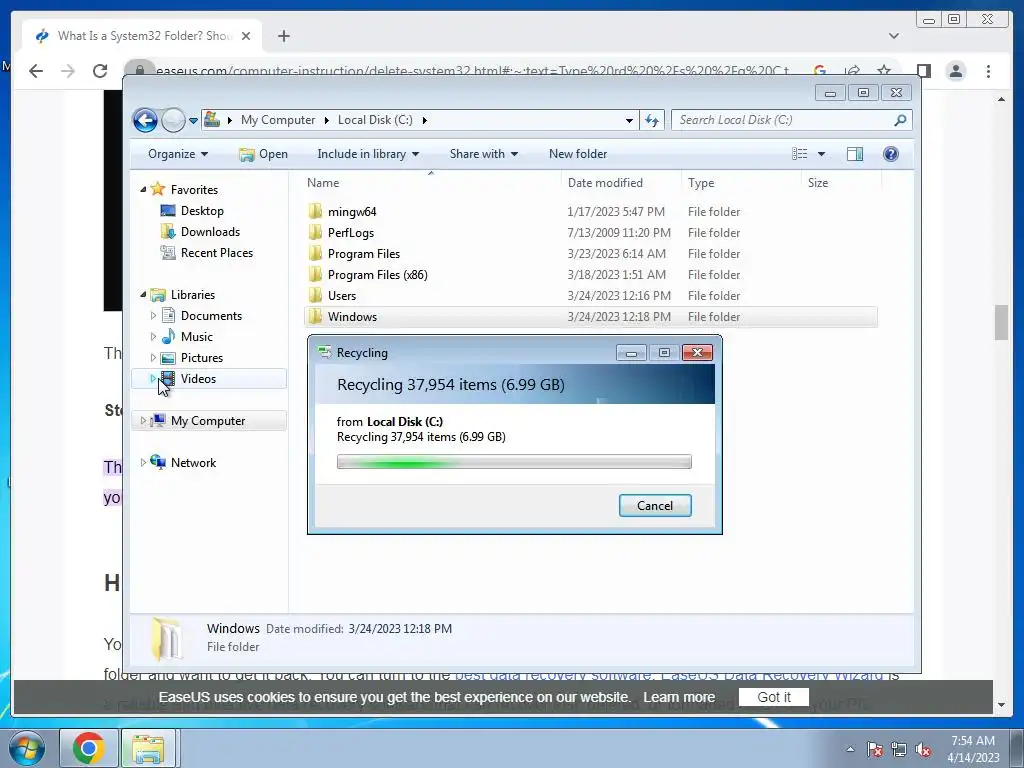The image size is (1024, 768).
Task: Open Chrome three-dot menu
Action: tap(988, 71)
